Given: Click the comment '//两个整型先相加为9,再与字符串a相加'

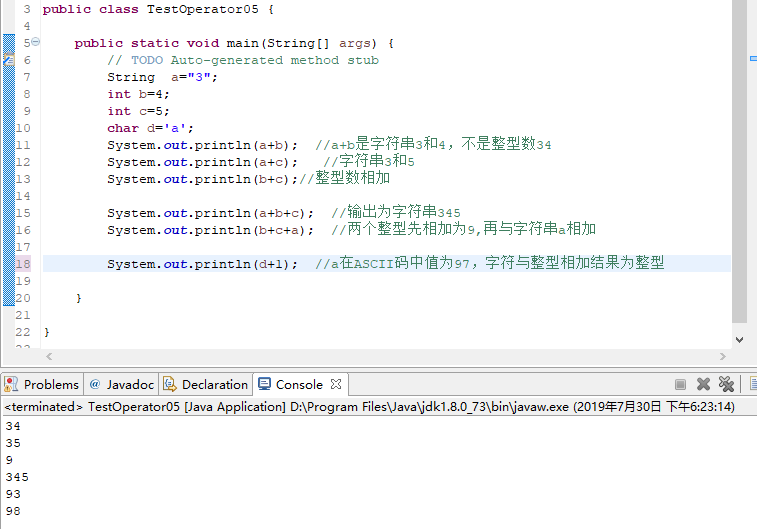Looking at the screenshot, I should [x=463, y=229].
